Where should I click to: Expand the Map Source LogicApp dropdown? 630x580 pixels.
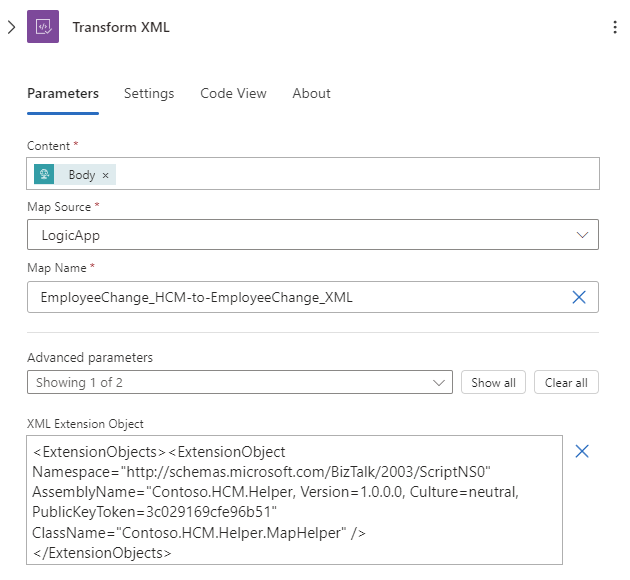click(x=313, y=235)
